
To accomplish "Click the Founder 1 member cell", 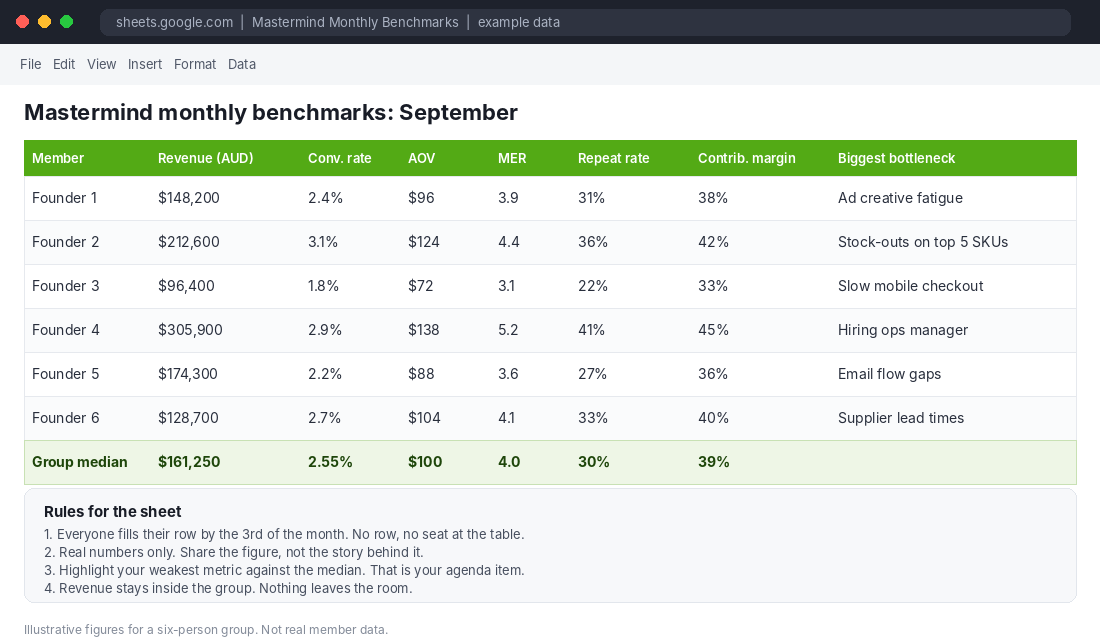I will pyautogui.click(x=65, y=198).
